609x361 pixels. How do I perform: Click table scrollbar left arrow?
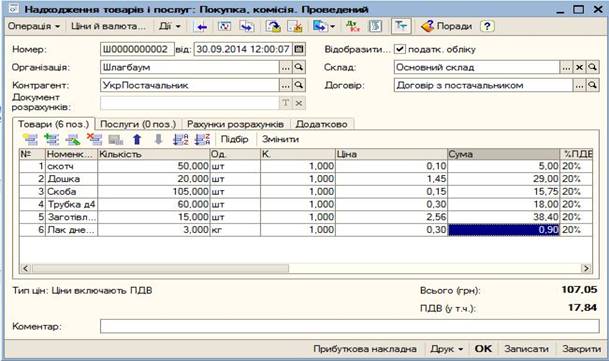coord(26,268)
